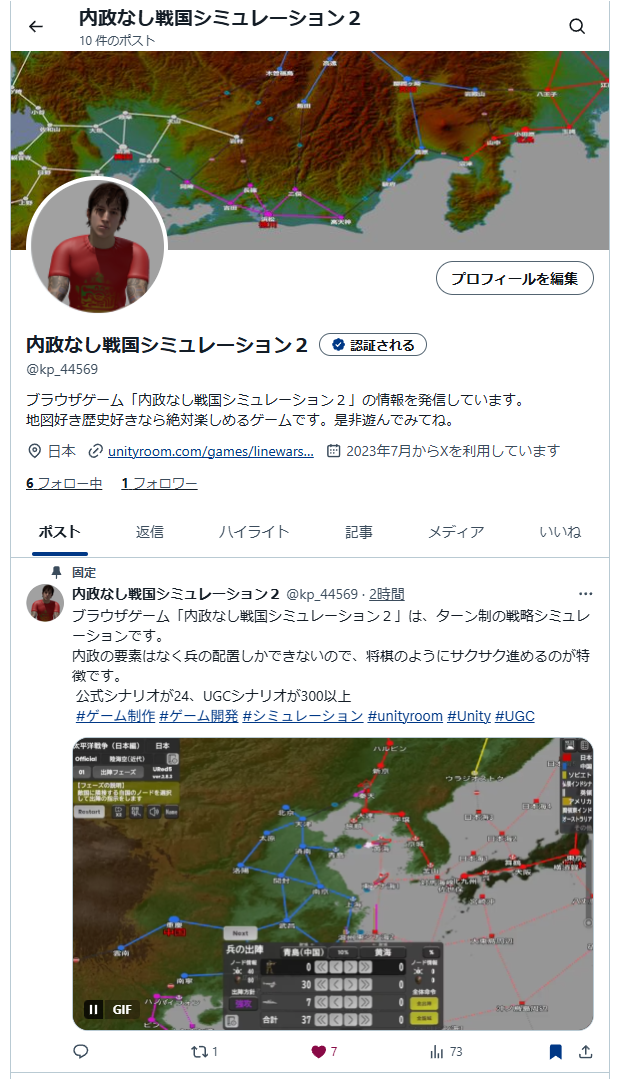The height and width of the screenshot is (1079, 617).
Task: Open the メディア tab
Action: (456, 532)
